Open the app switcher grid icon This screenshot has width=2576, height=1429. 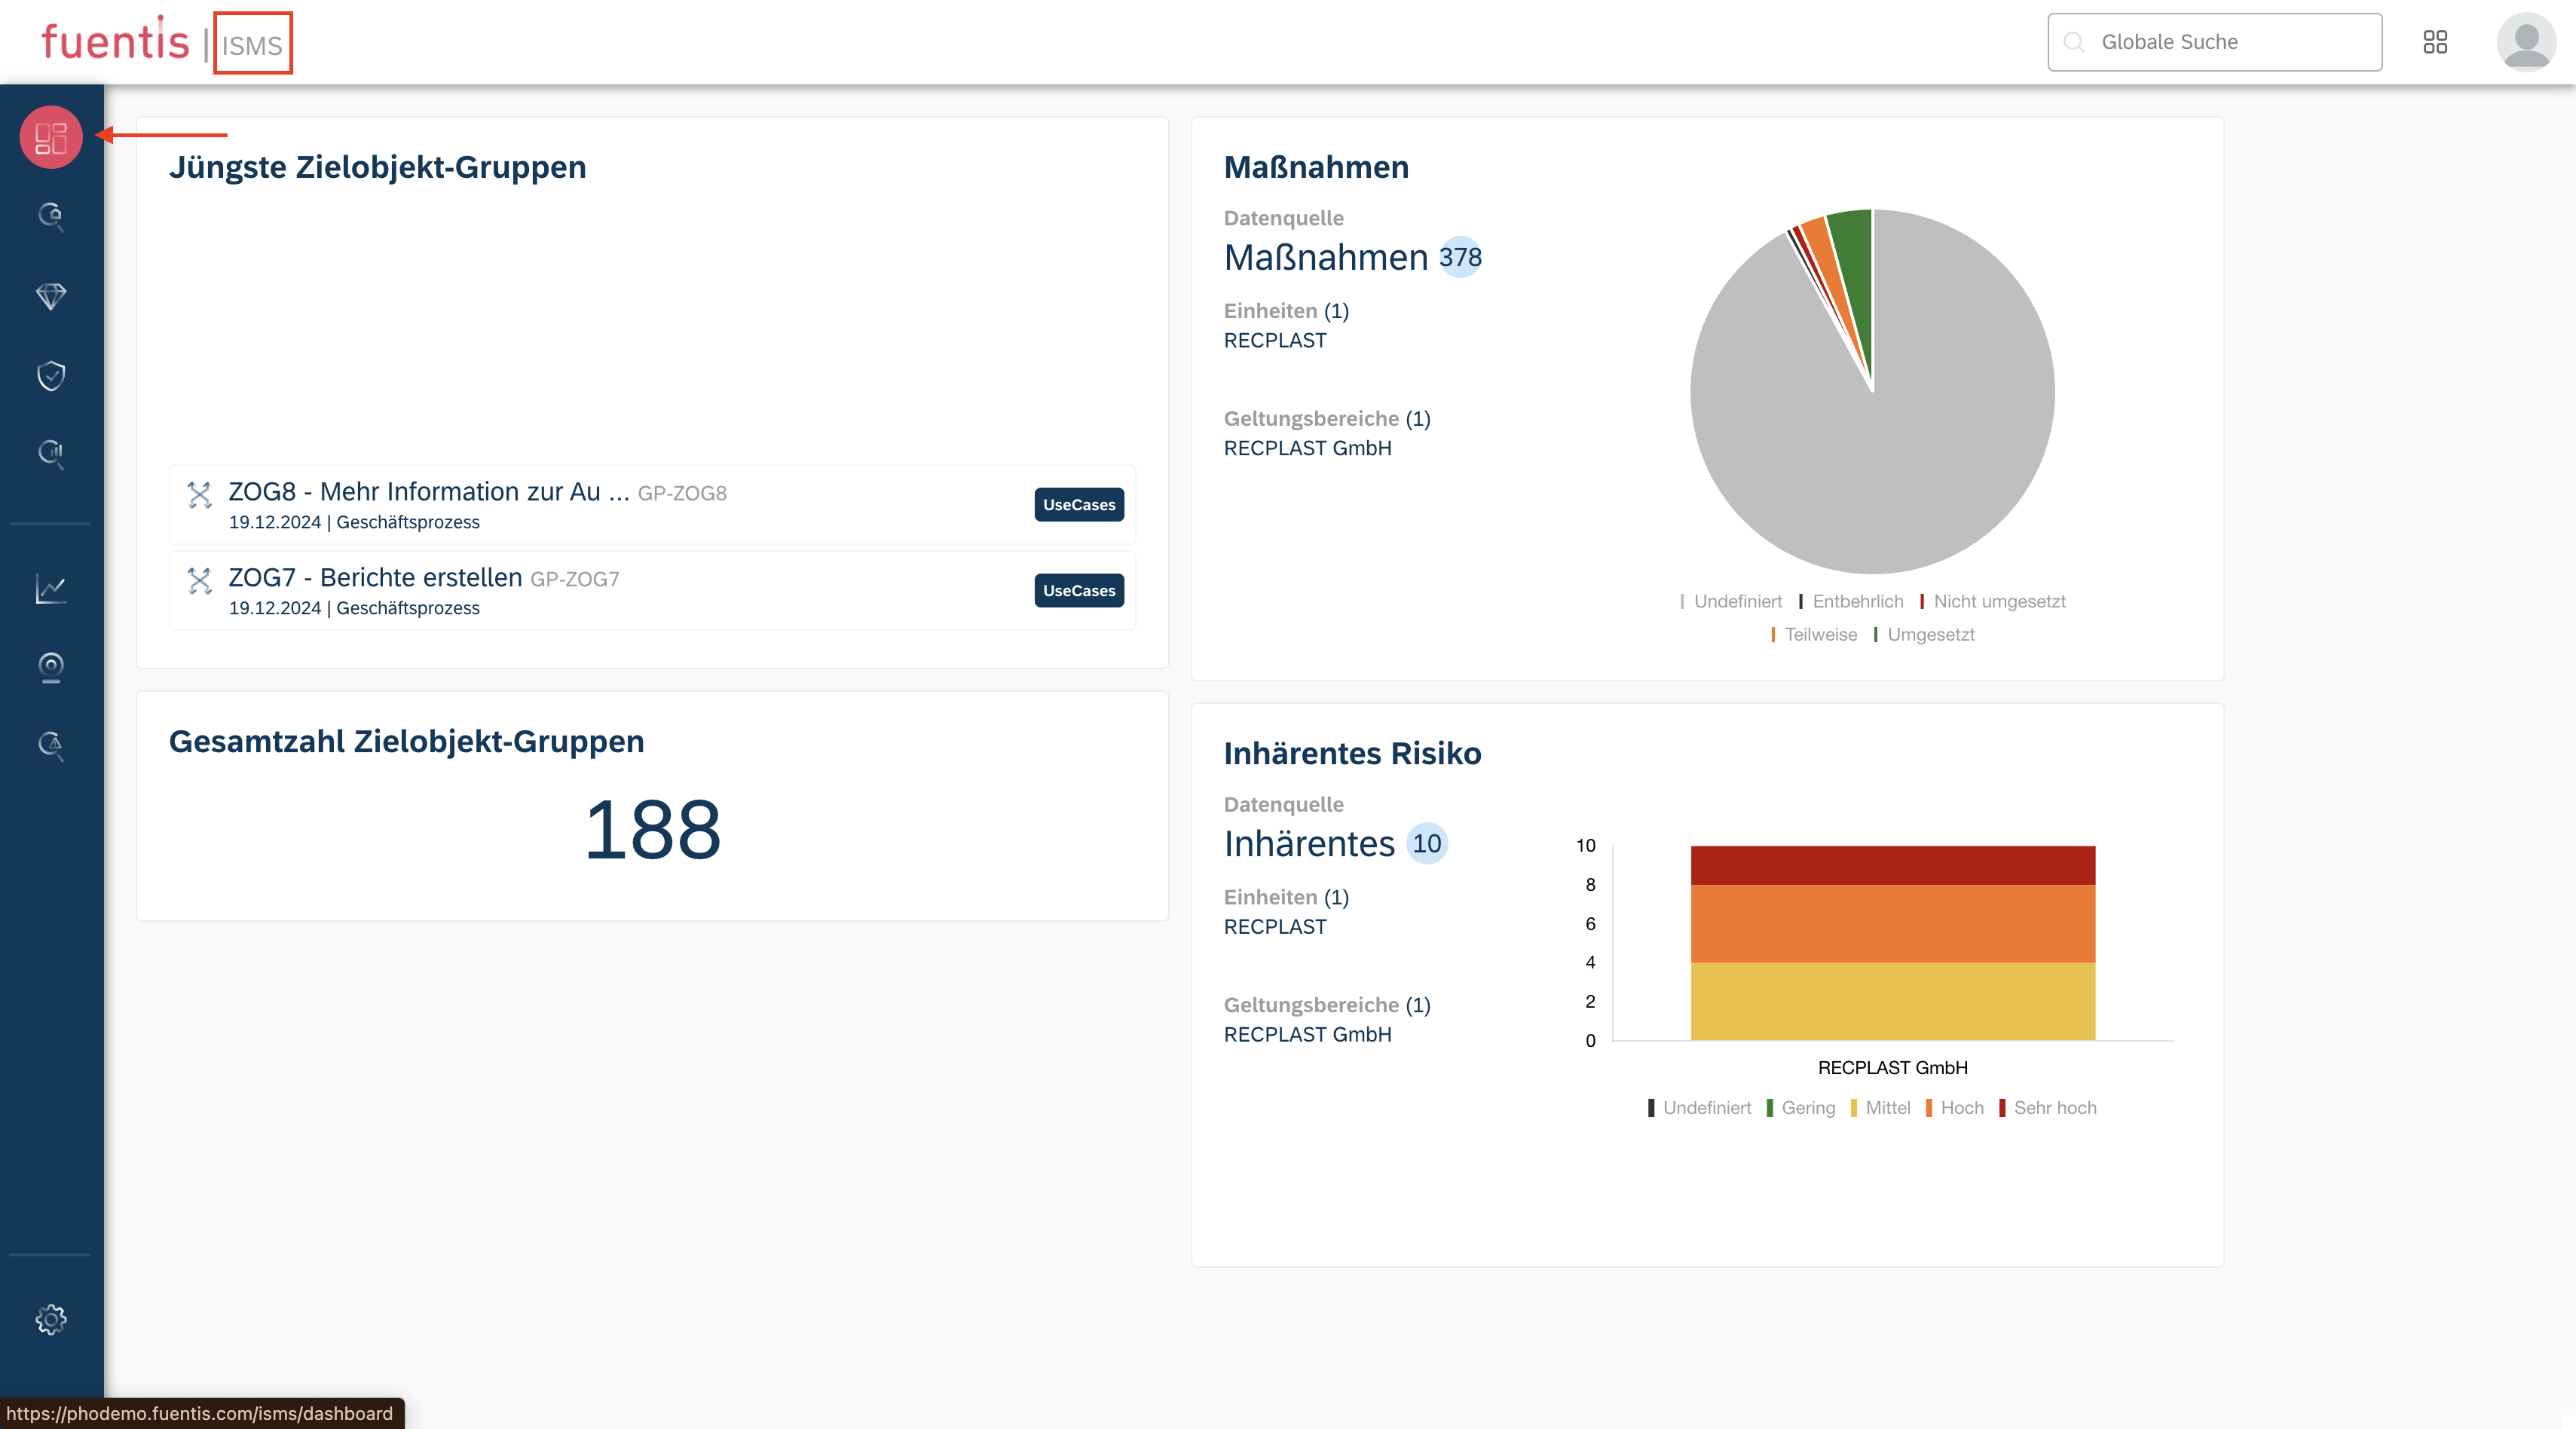pos(2435,42)
